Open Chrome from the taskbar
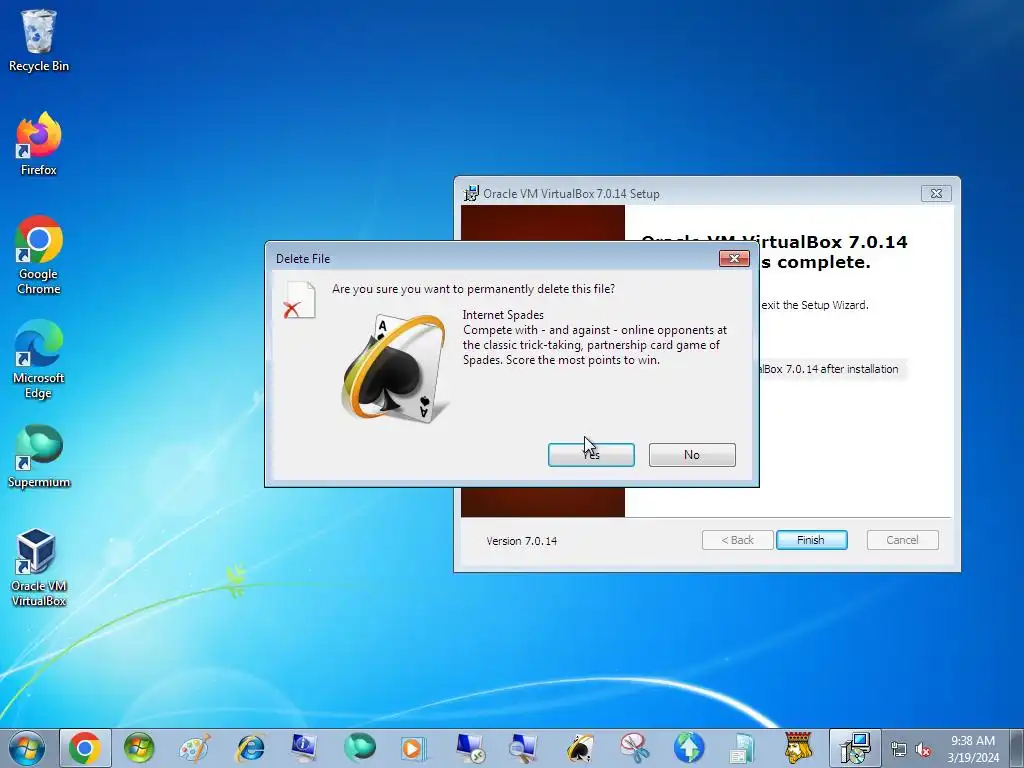1024x768 pixels. tap(85, 748)
